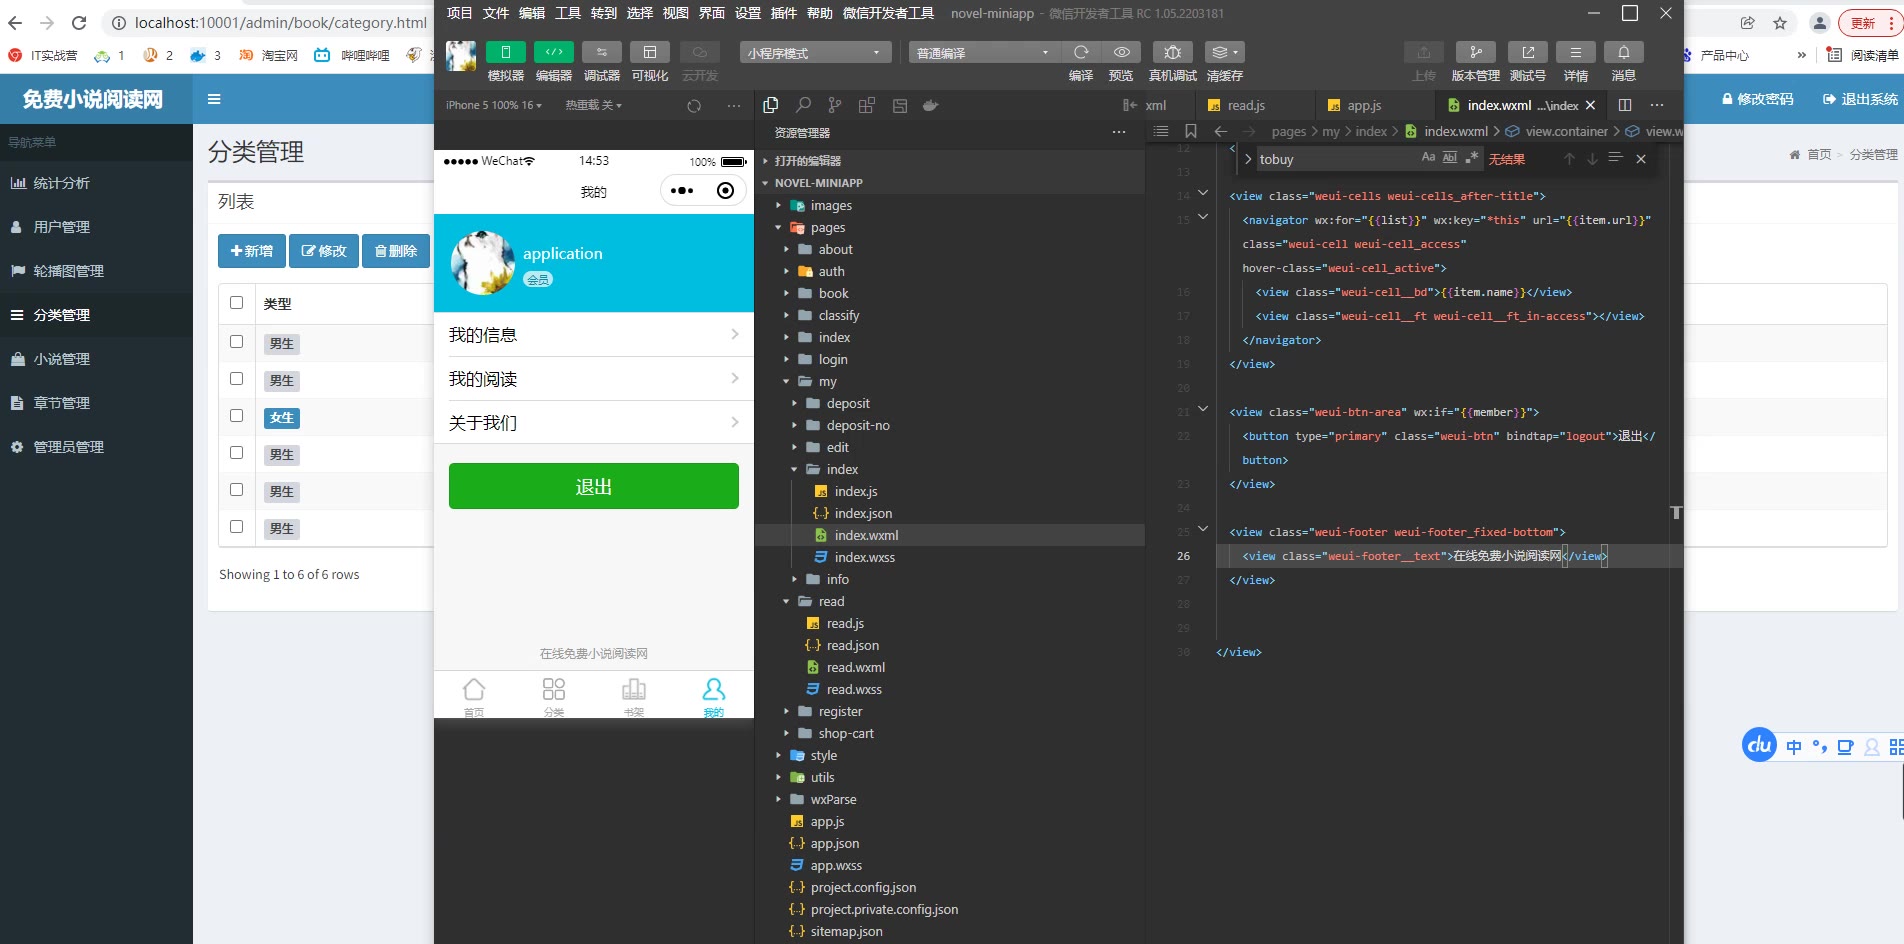Click the real device debug bug icon
Image resolution: width=1904 pixels, height=944 pixels.
point(1172,52)
